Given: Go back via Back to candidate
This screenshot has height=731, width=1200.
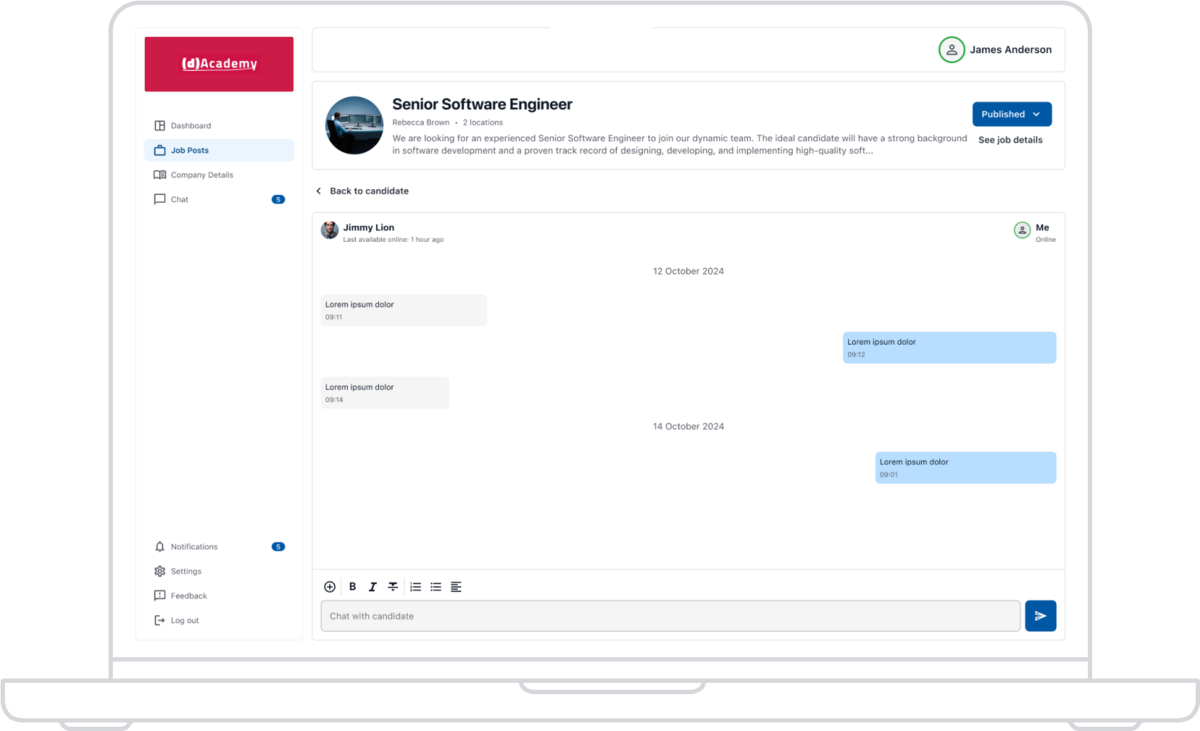Looking at the screenshot, I should pos(362,191).
